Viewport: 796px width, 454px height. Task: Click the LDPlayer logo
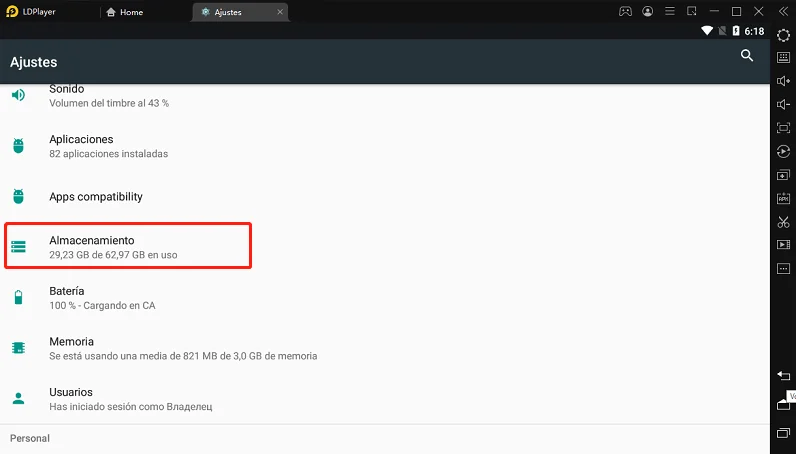tap(12, 12)
